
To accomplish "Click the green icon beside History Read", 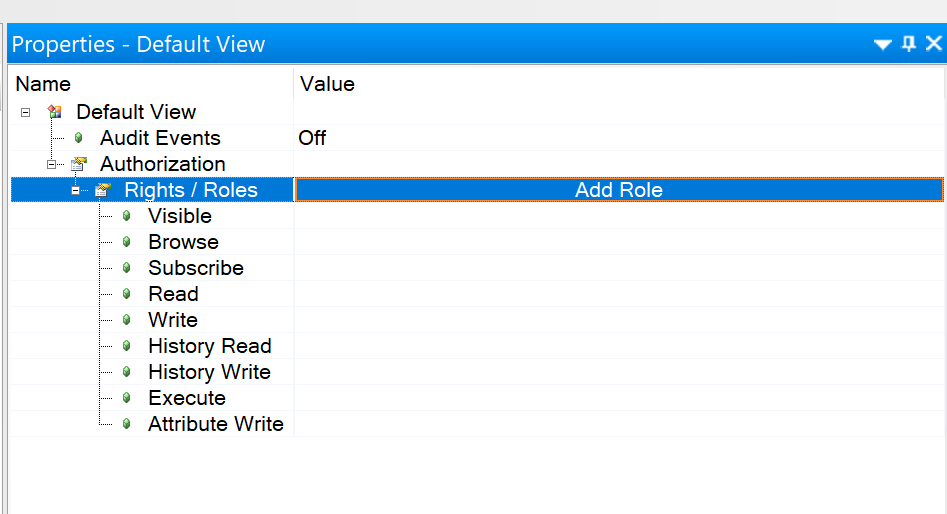I will tap(127, 345).
